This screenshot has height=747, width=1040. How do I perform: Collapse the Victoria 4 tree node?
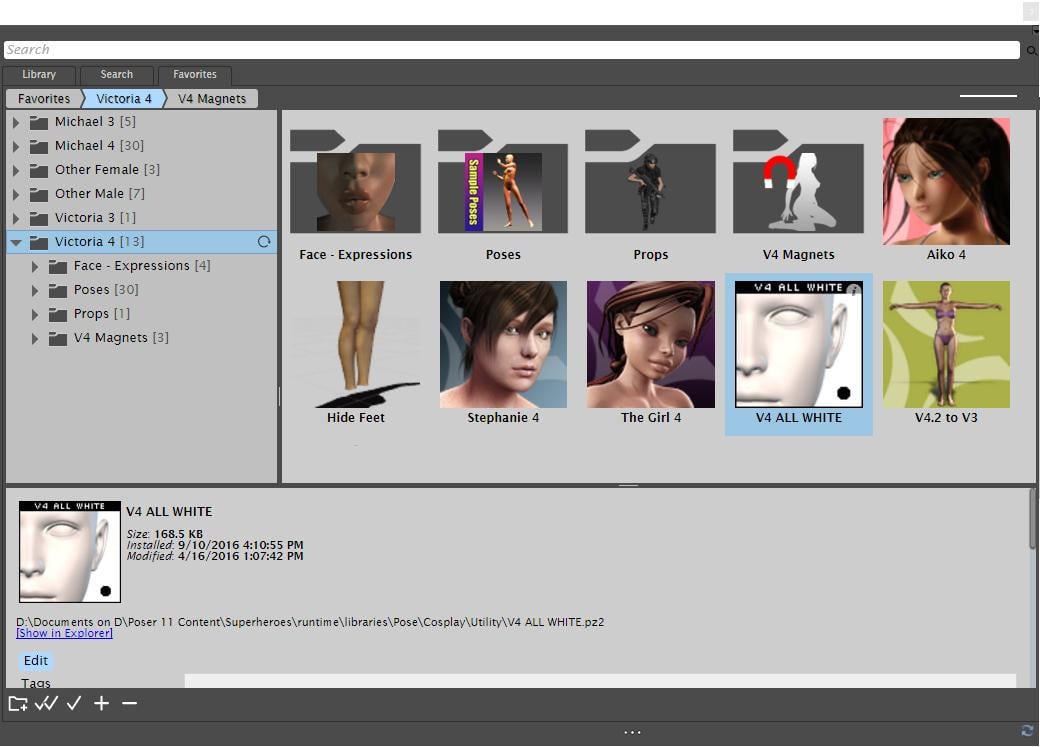coord(16,242)
